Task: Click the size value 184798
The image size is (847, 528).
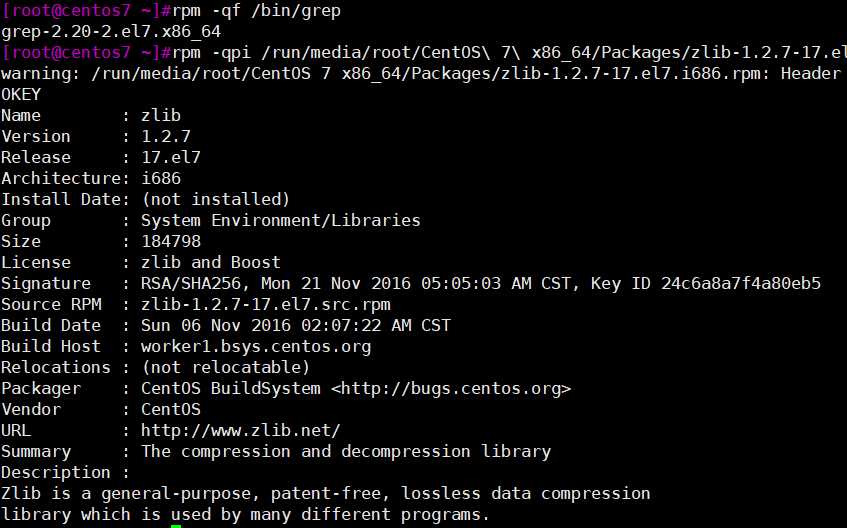Action: coord(171,242)
